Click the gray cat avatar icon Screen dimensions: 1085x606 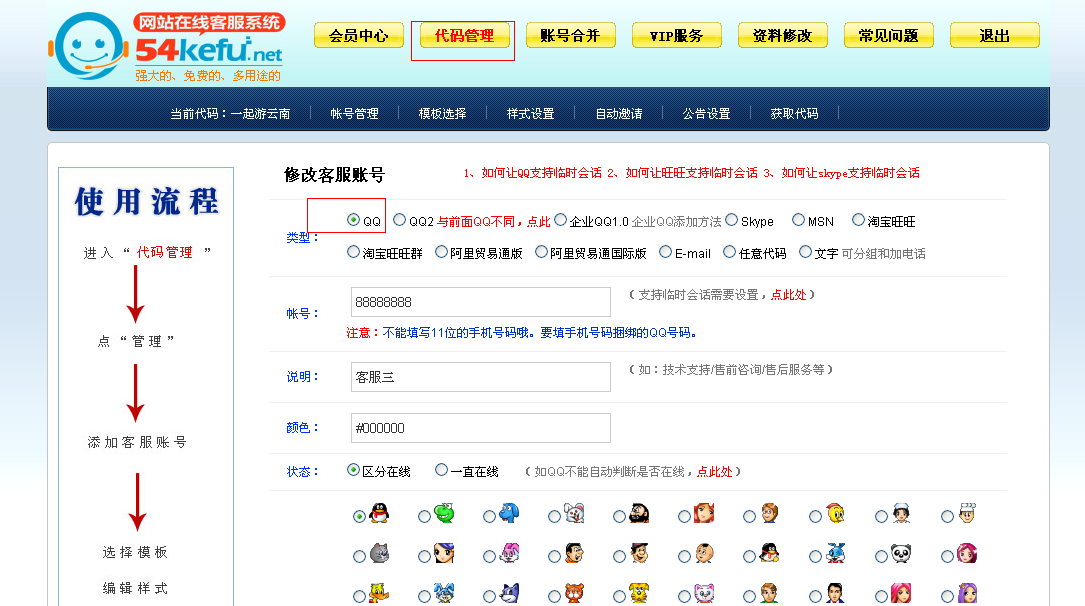coord(379,553)
